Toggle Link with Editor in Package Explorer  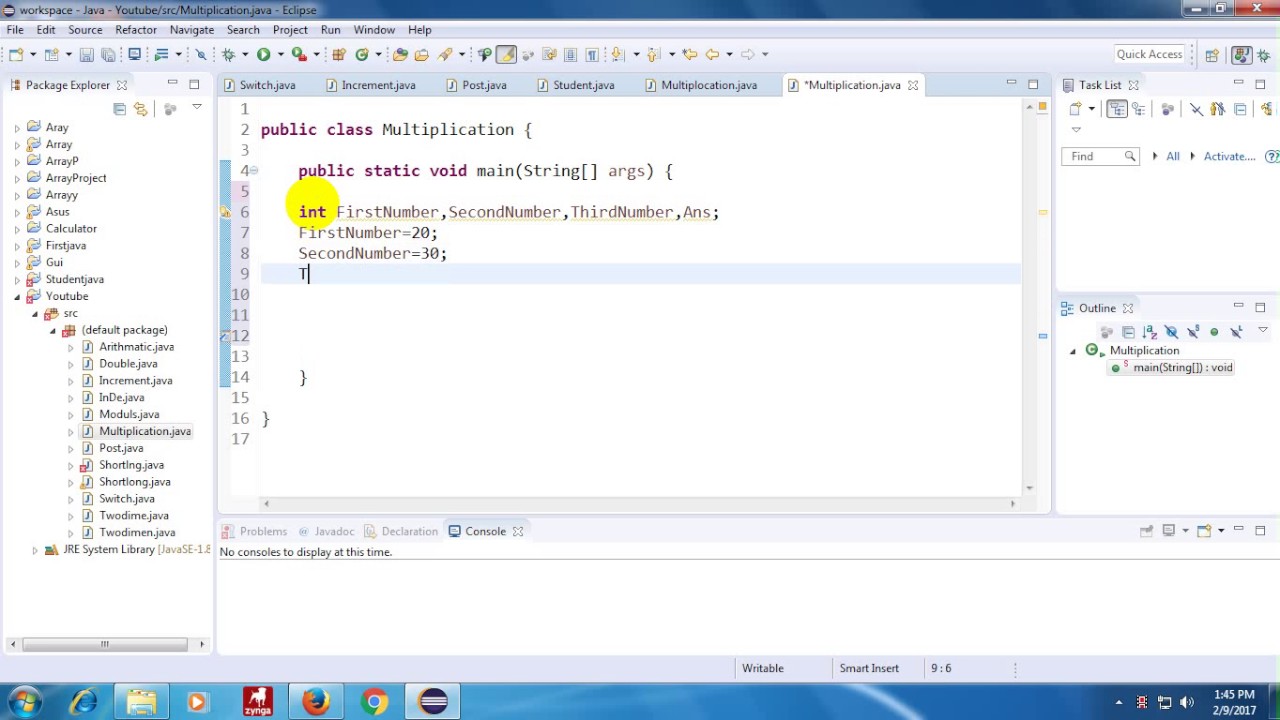click(141, 108)
